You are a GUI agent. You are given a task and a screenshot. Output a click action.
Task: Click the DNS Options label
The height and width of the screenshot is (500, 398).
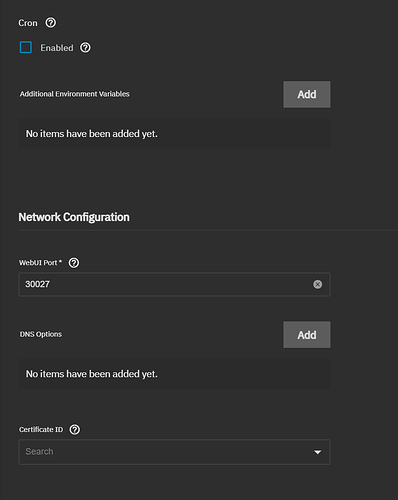coord(41,334)
